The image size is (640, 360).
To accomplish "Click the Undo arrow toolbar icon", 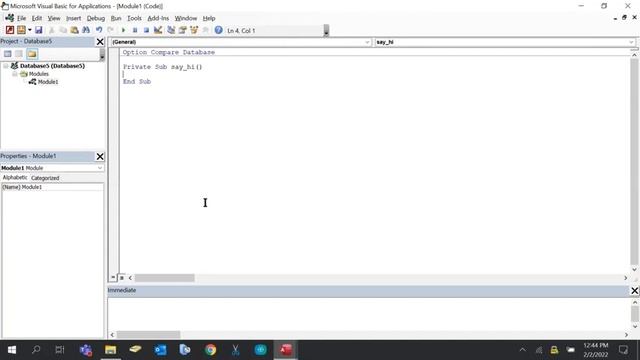I will 99,30.
